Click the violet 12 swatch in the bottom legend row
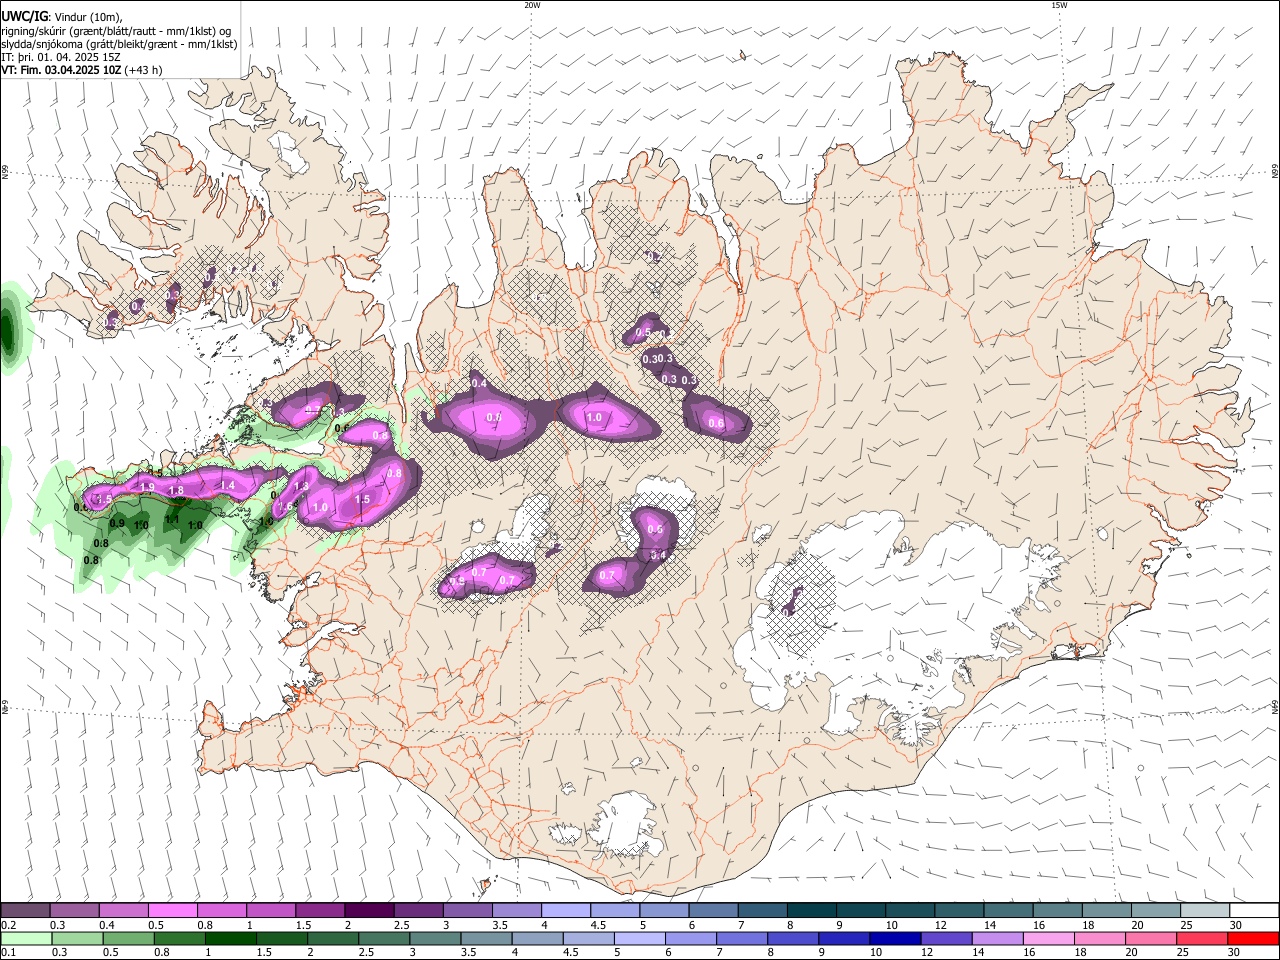 point(945,938)
